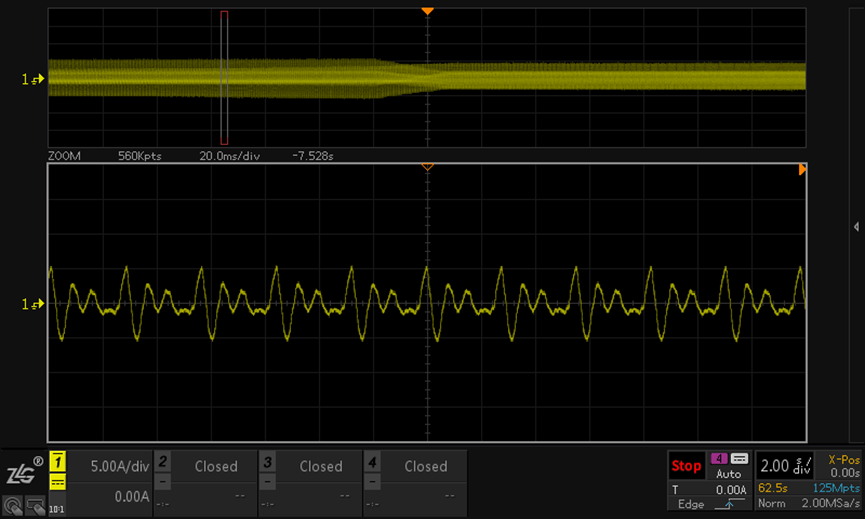The width and height of the screenshot is (865, 519).
Task: Click the white trigger coupling icon beside badge 4
Action: pyautogui.click(x=739, y=459)
